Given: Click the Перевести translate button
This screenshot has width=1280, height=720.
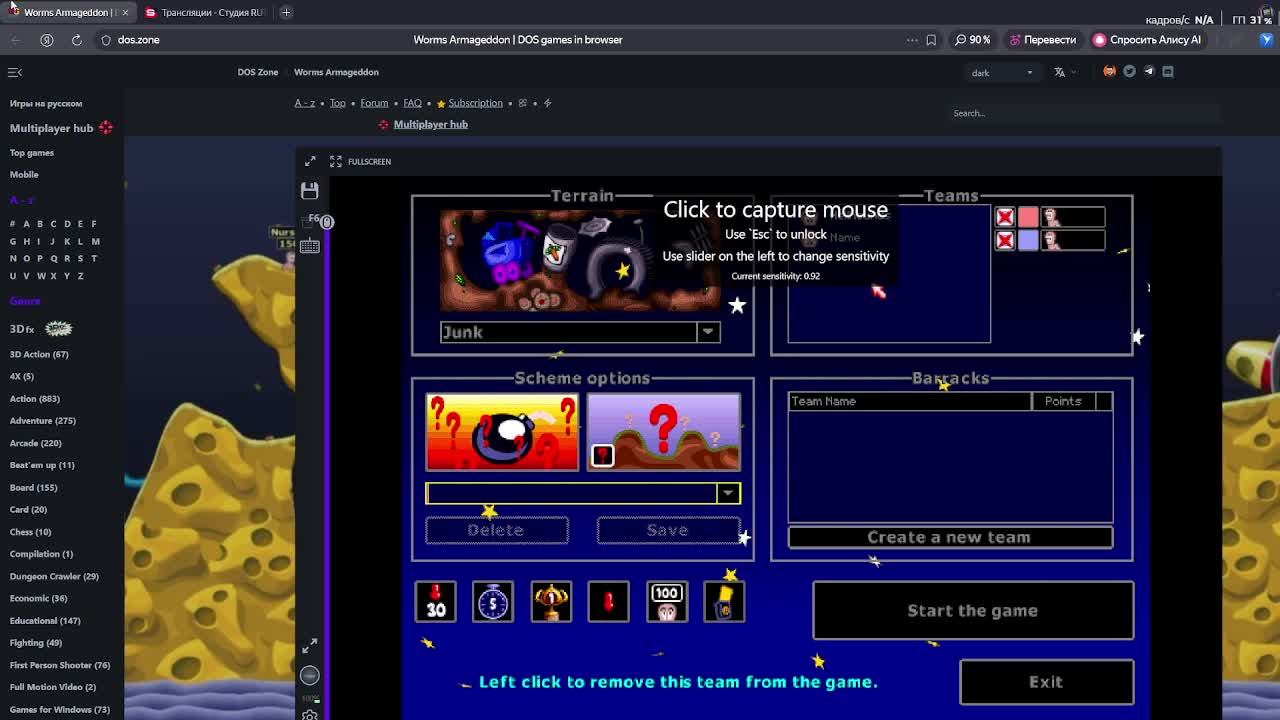Looking at the screenshot, I should pos(1043,40).
